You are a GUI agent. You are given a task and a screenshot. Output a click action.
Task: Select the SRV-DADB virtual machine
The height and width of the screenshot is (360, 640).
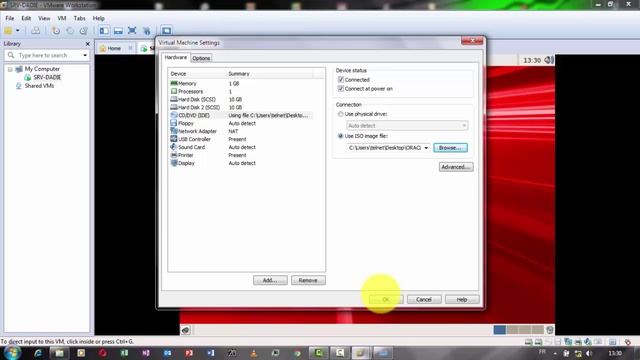47,77
